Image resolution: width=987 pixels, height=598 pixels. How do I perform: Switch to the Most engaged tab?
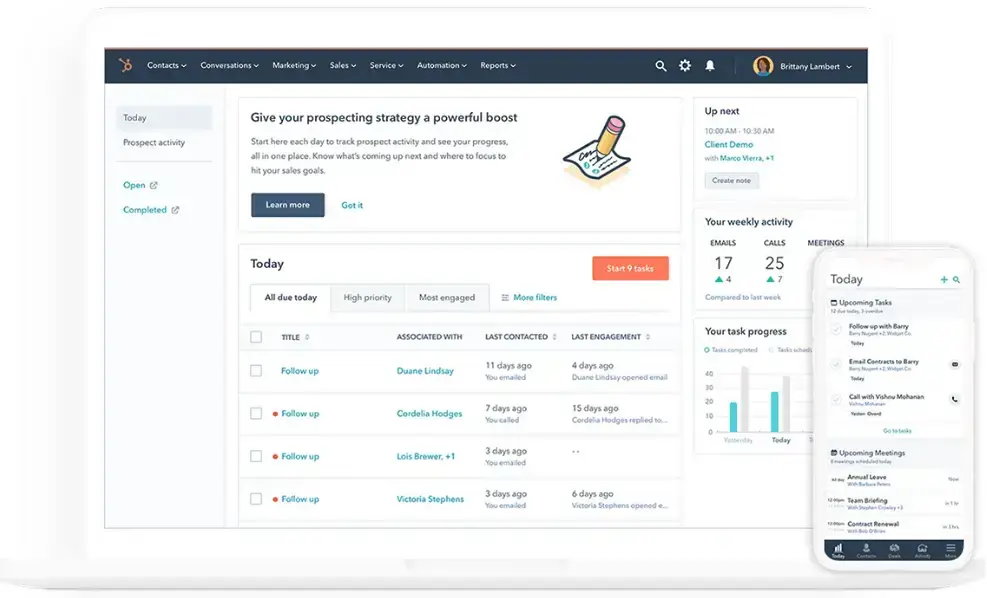(447, 297)
